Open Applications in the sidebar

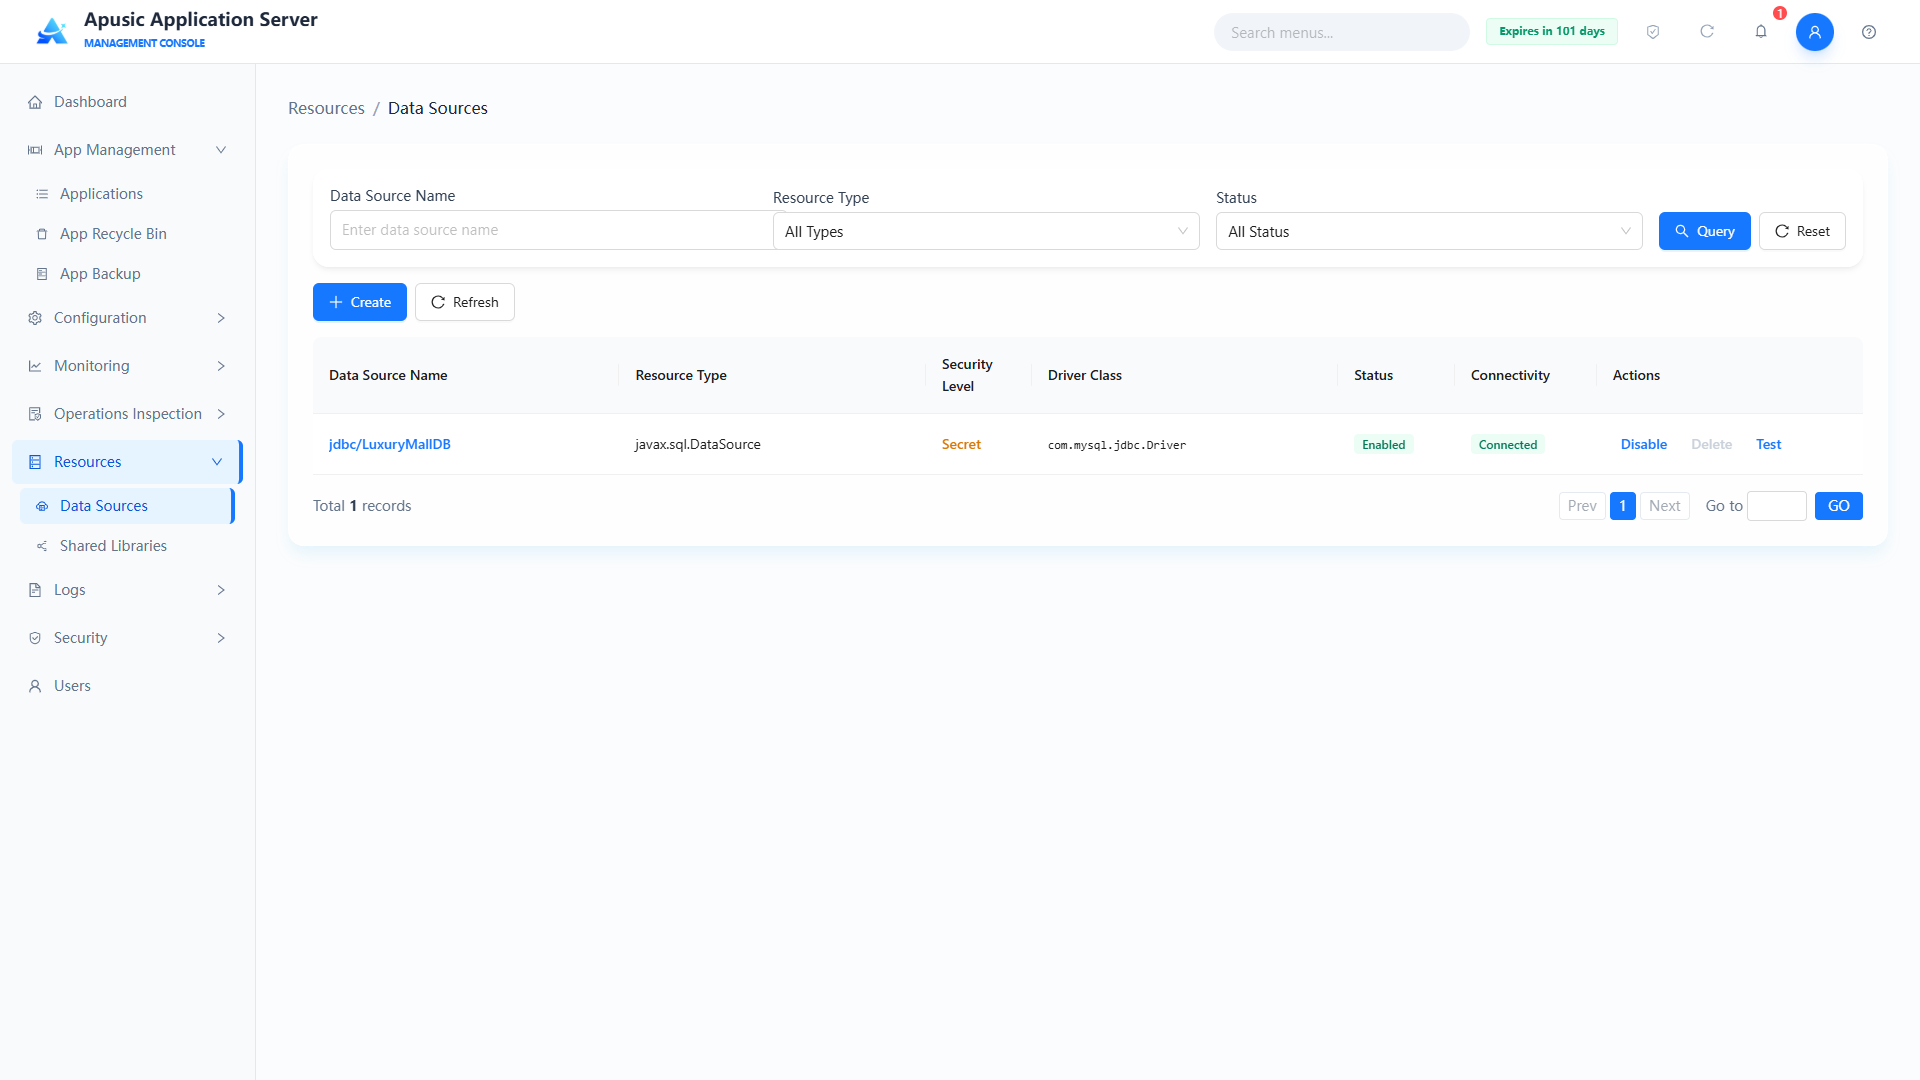tap(127, 194)
